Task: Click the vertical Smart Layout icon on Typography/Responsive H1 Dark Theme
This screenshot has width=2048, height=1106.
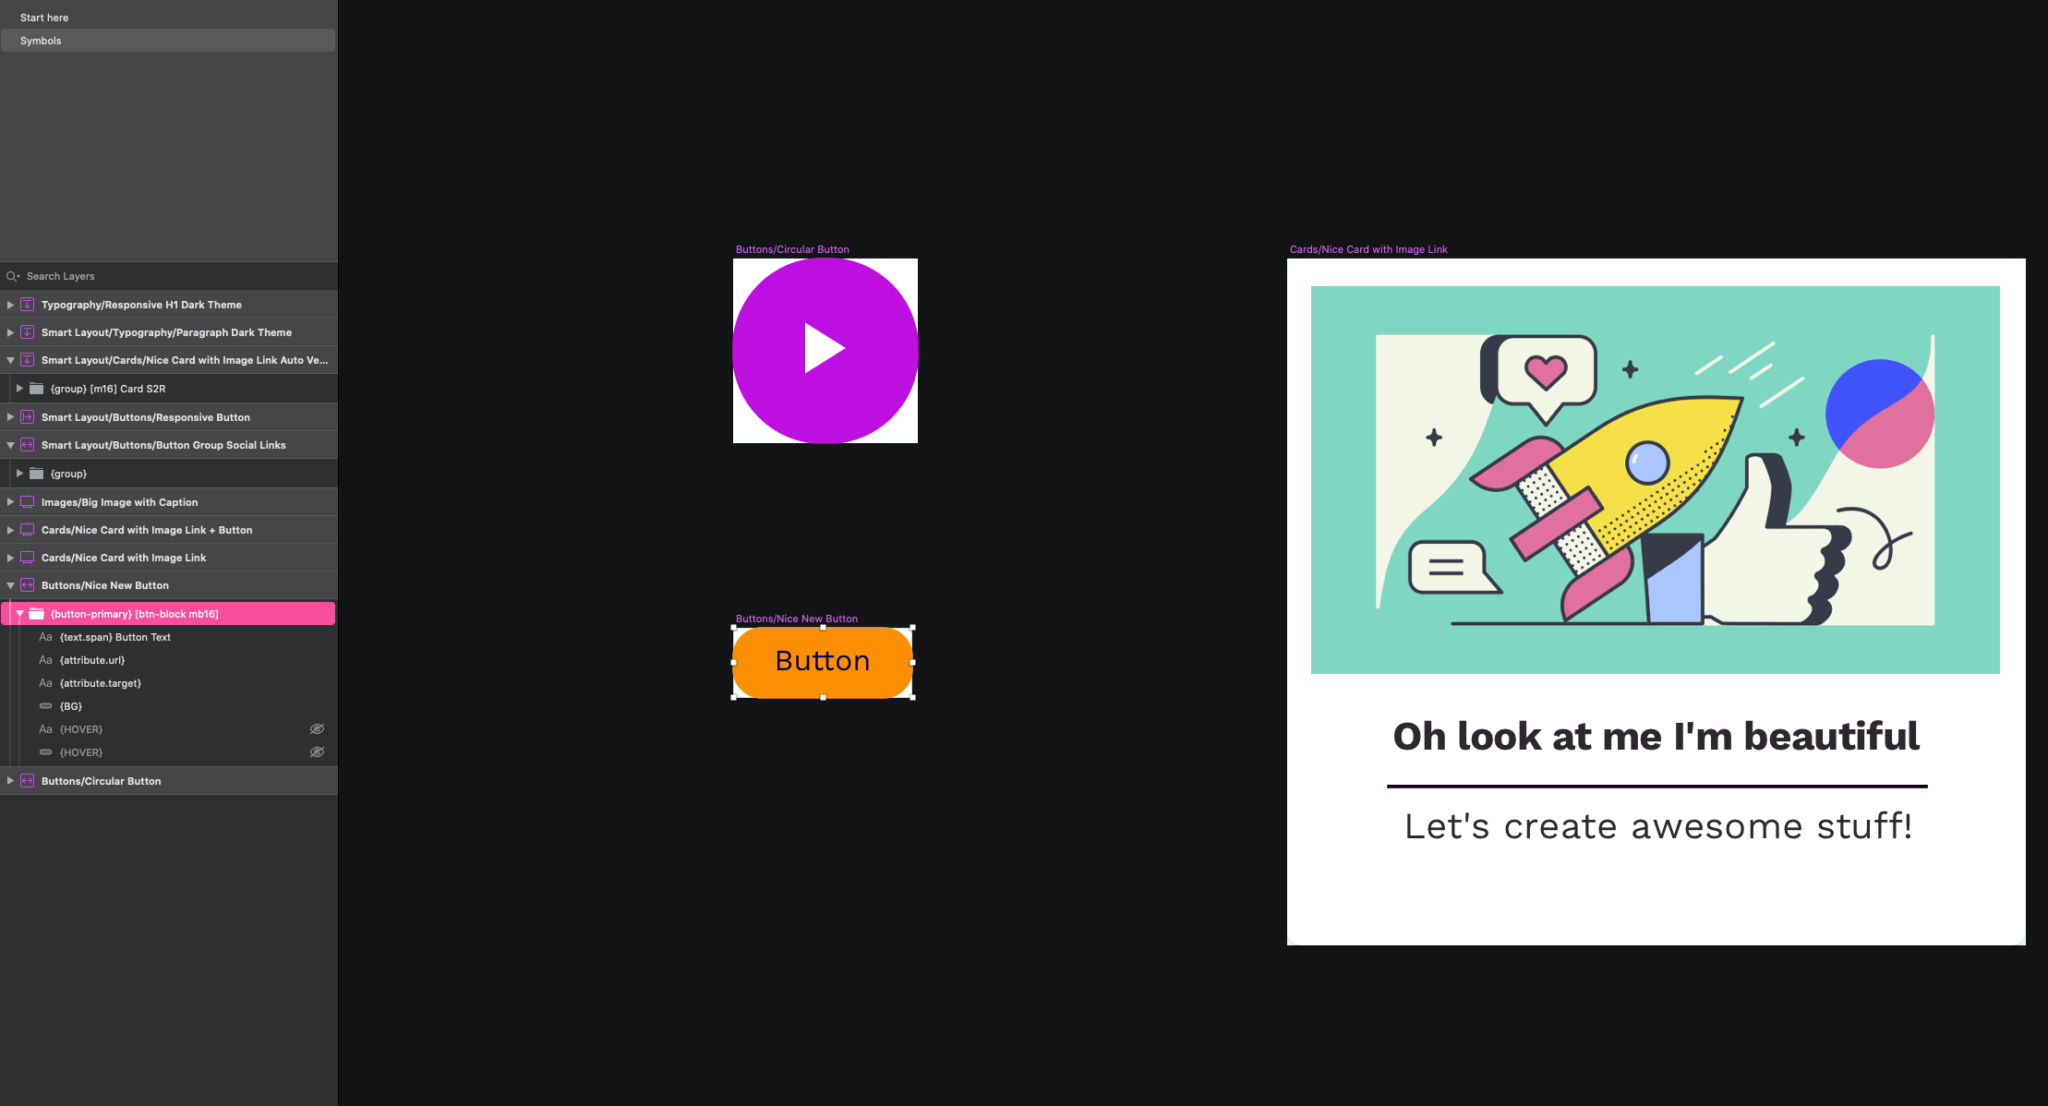Action: (x=26, y=304)
